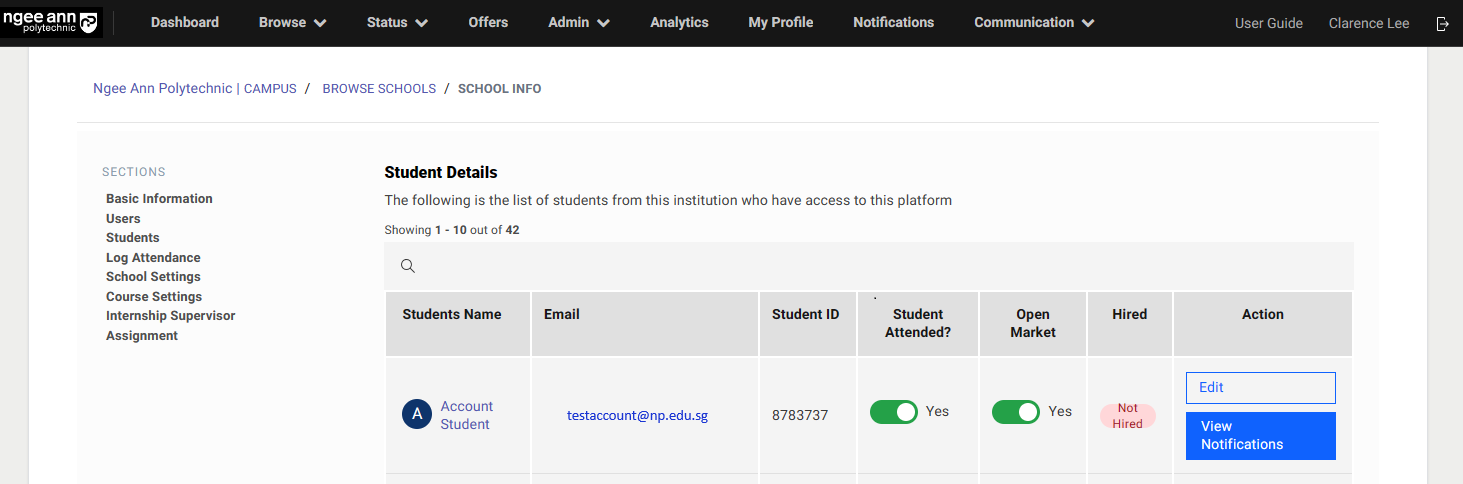Open the Ngee Ann Polytechnic | CAMPUS breadcrumb

[195, 88]
